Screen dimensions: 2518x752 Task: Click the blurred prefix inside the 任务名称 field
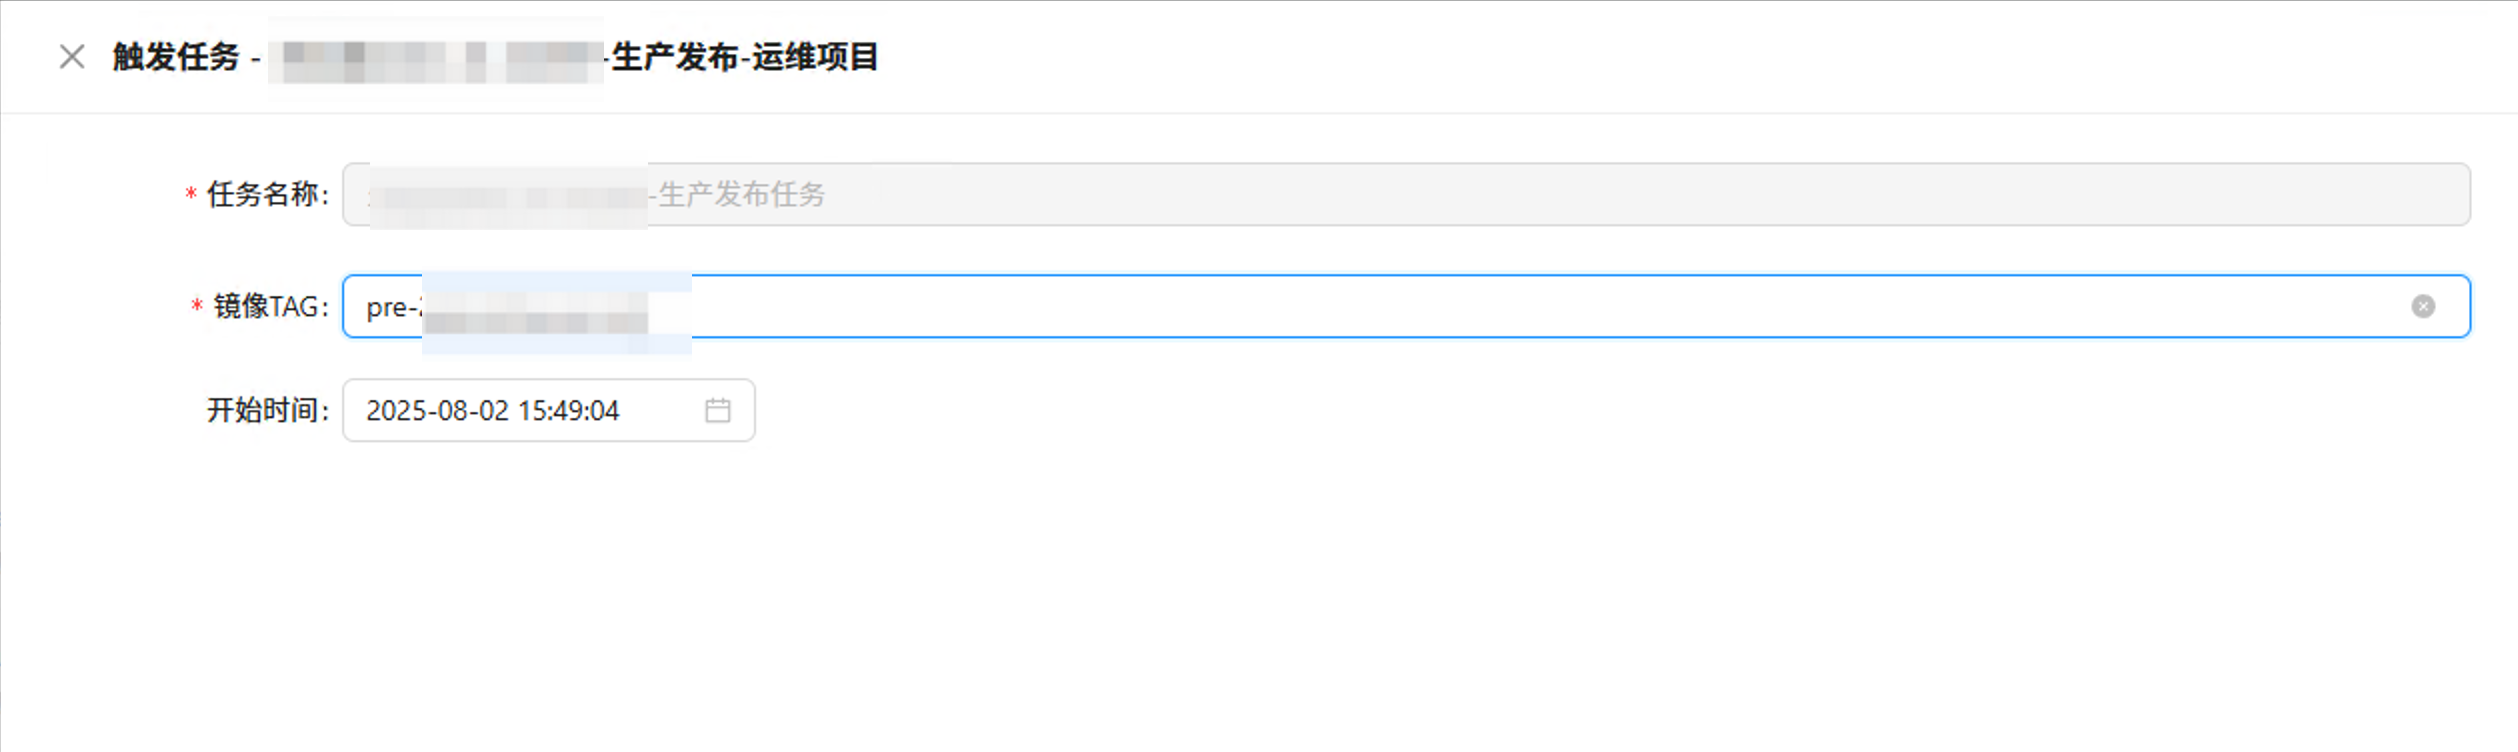509,196
